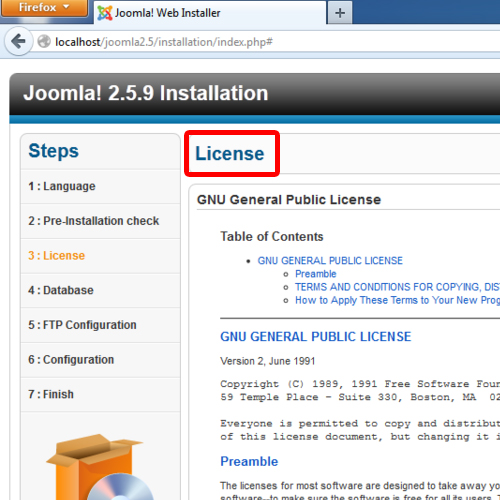This screenshot has height=500, width=500.
Task: Open GNU GENERAL PUBLIC LICENSE contents link
Action: (x=330, y=261)
